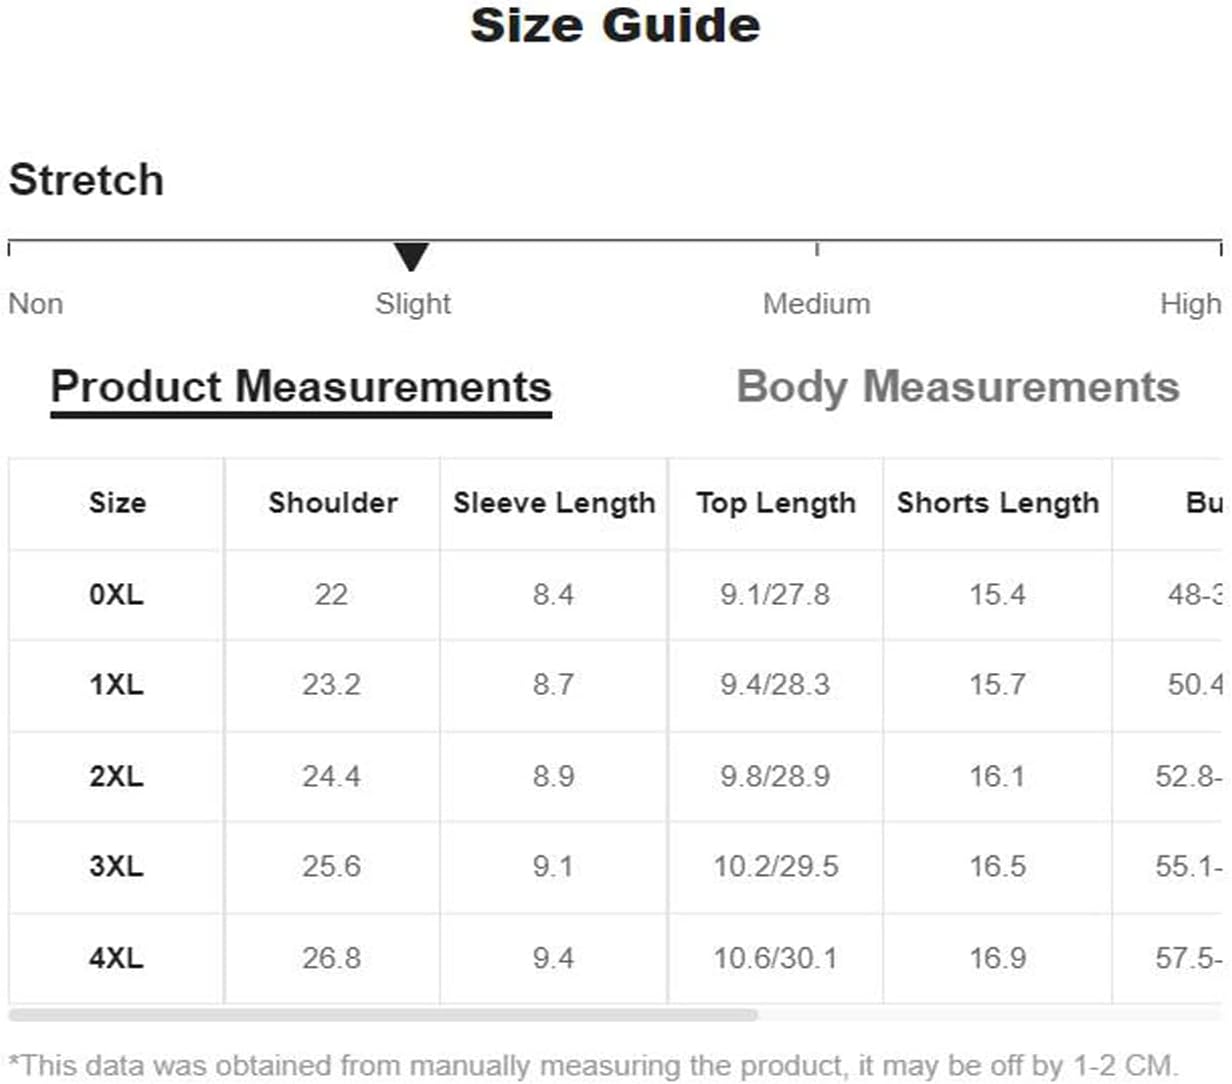Select the 1XL size row label
1232x1084 pixels.
[x=116, y=685]
